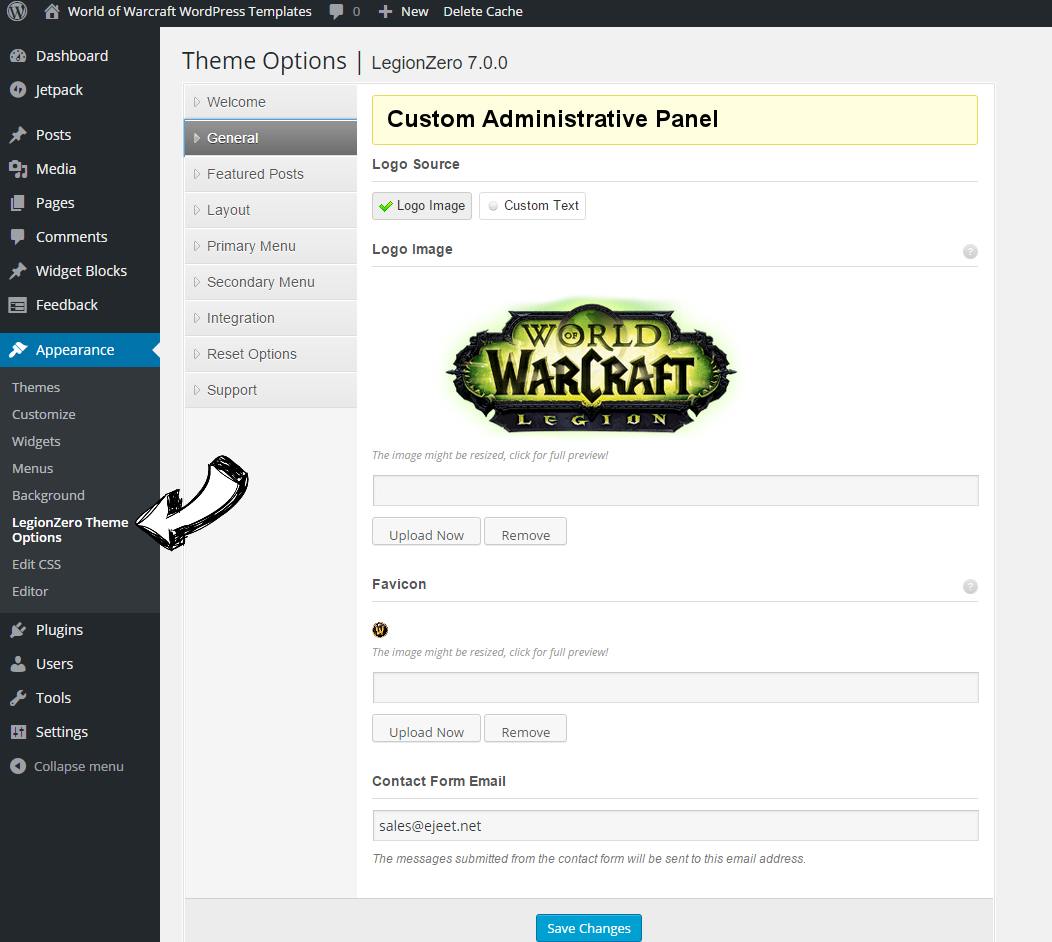Image resolution: width=1052 pixels, height=942 pixels.
Task: Expand the Secondary Menu section
Action: click(x=270, y=282)
